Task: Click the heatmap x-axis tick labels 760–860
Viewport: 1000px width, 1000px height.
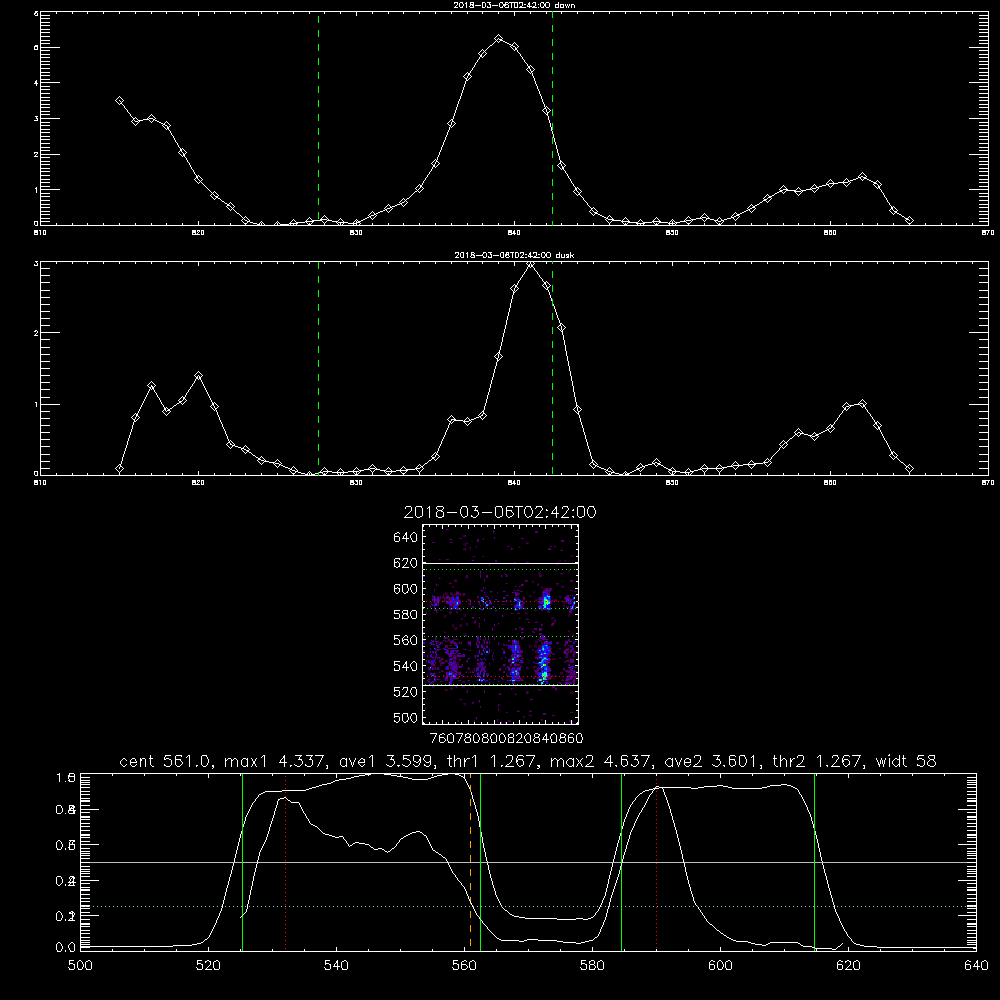Action: [506, 738]
